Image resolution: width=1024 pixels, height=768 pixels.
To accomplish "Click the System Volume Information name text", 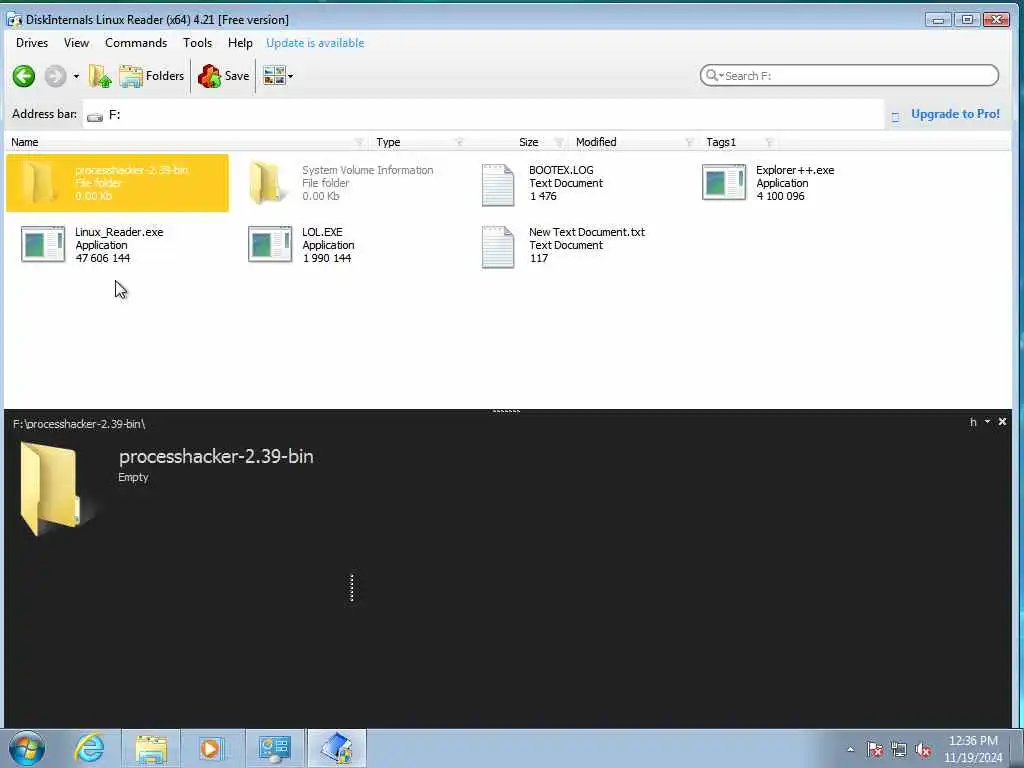I will pyautogui.click(x=368, y=170).
